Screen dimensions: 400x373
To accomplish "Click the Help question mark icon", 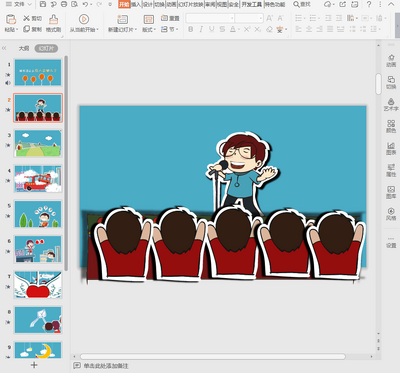I will [x=369, y=4].
